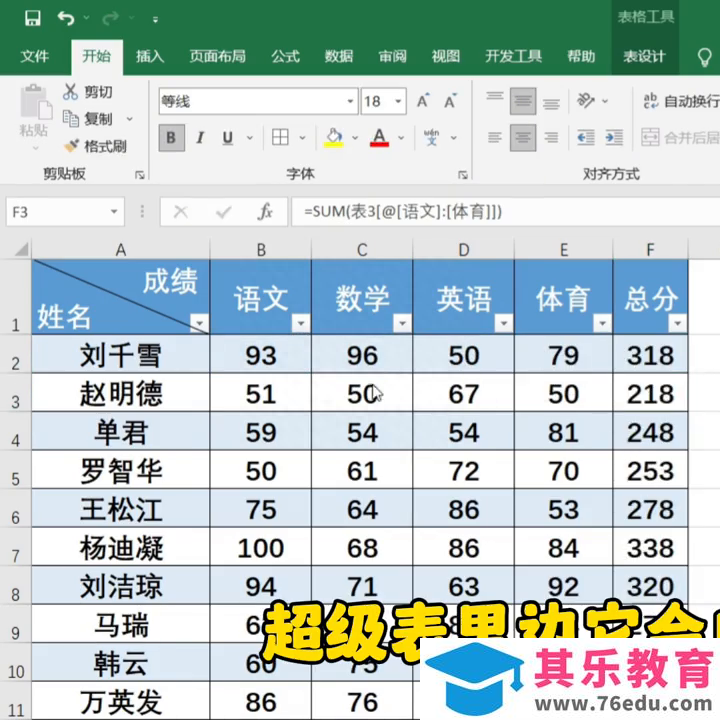
Task: Click the Decrease Indent icon
Action: (586, 138)
